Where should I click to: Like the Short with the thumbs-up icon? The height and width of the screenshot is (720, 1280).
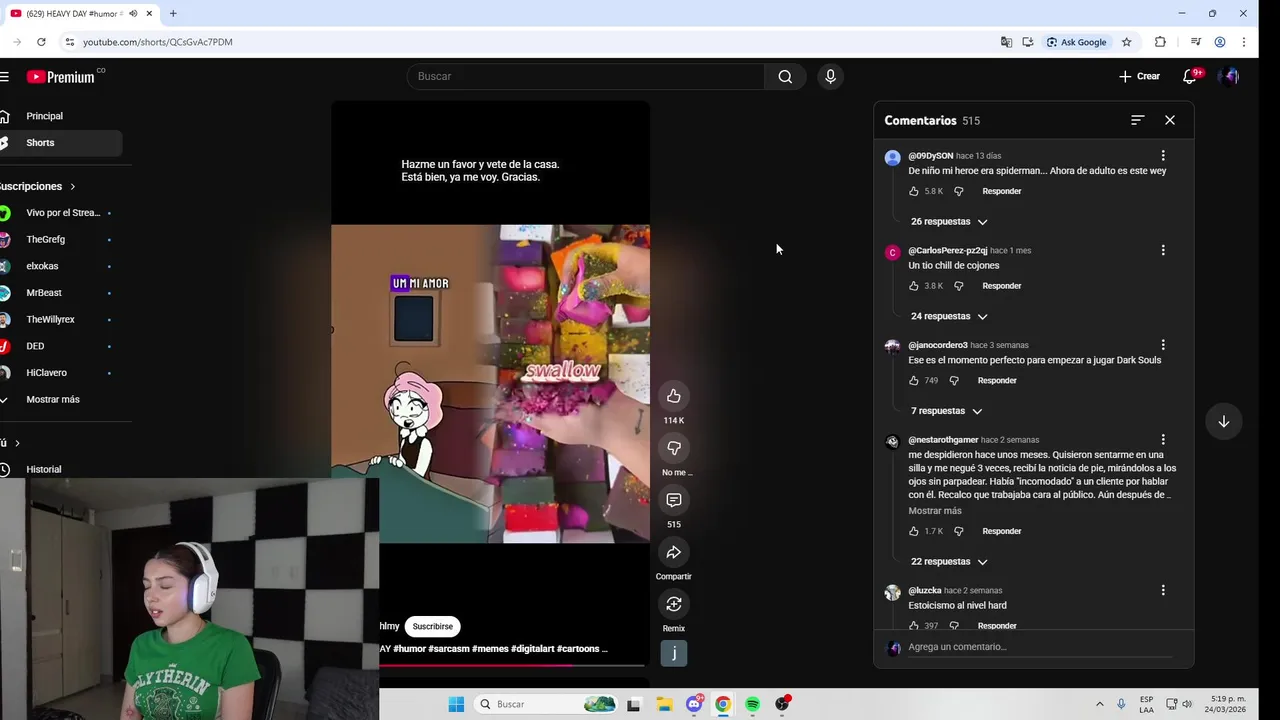[674, 396]
